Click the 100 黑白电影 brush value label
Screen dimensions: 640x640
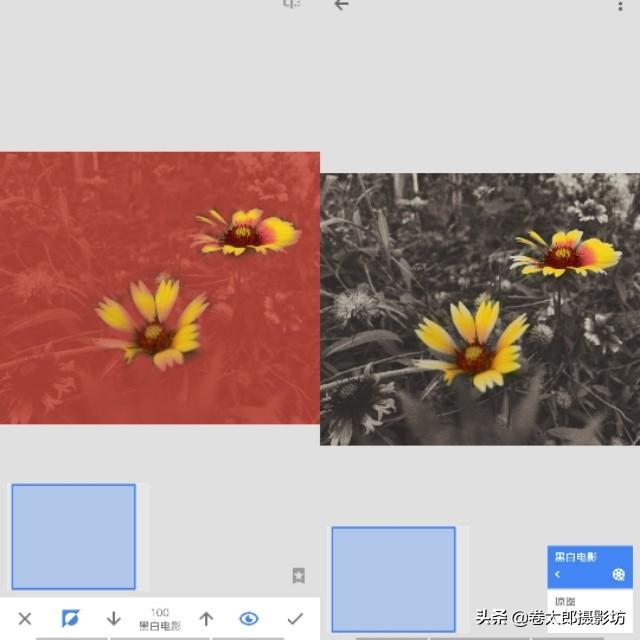(160, 619)
